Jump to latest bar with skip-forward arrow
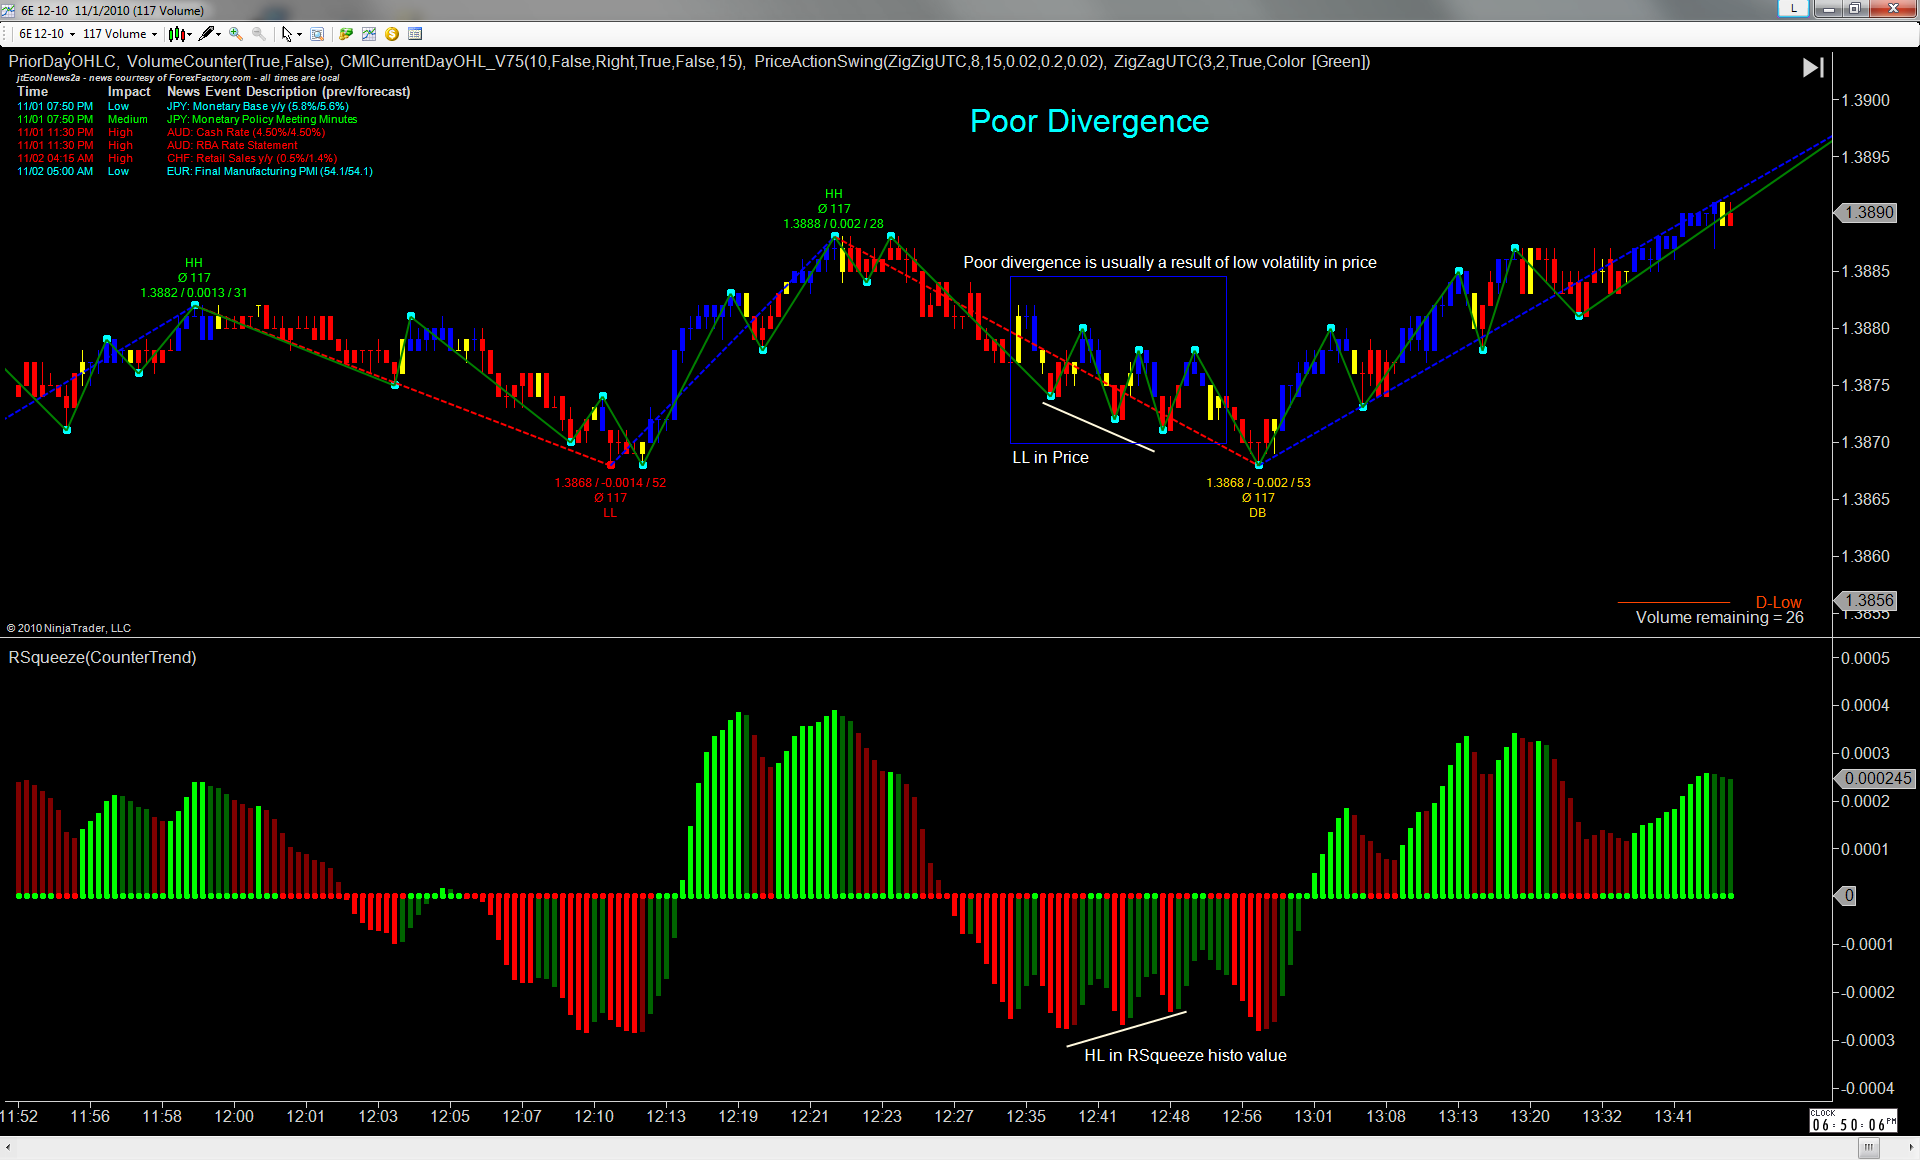The width and height of the screenshot is (1920, 1160). click(x=1813, y=68)
